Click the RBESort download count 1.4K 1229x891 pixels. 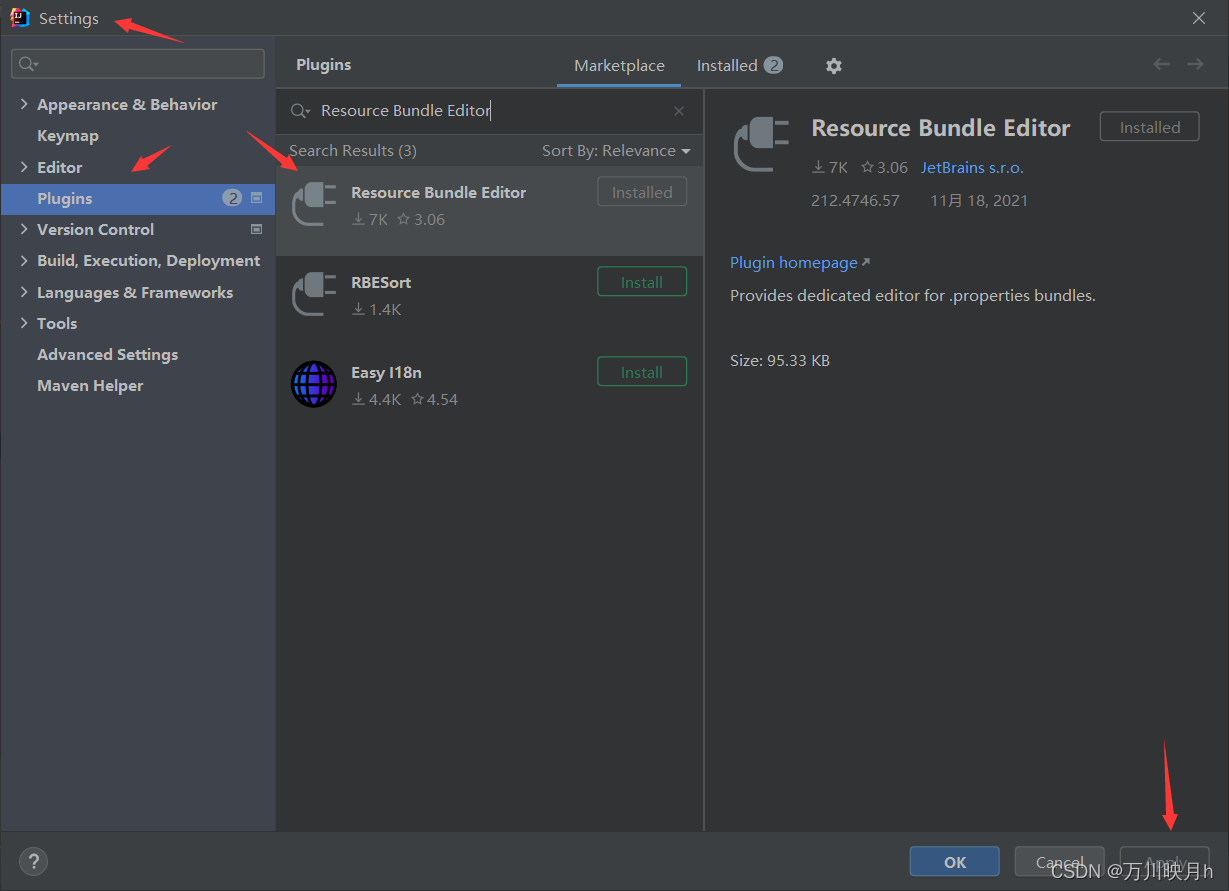point(376,309)
